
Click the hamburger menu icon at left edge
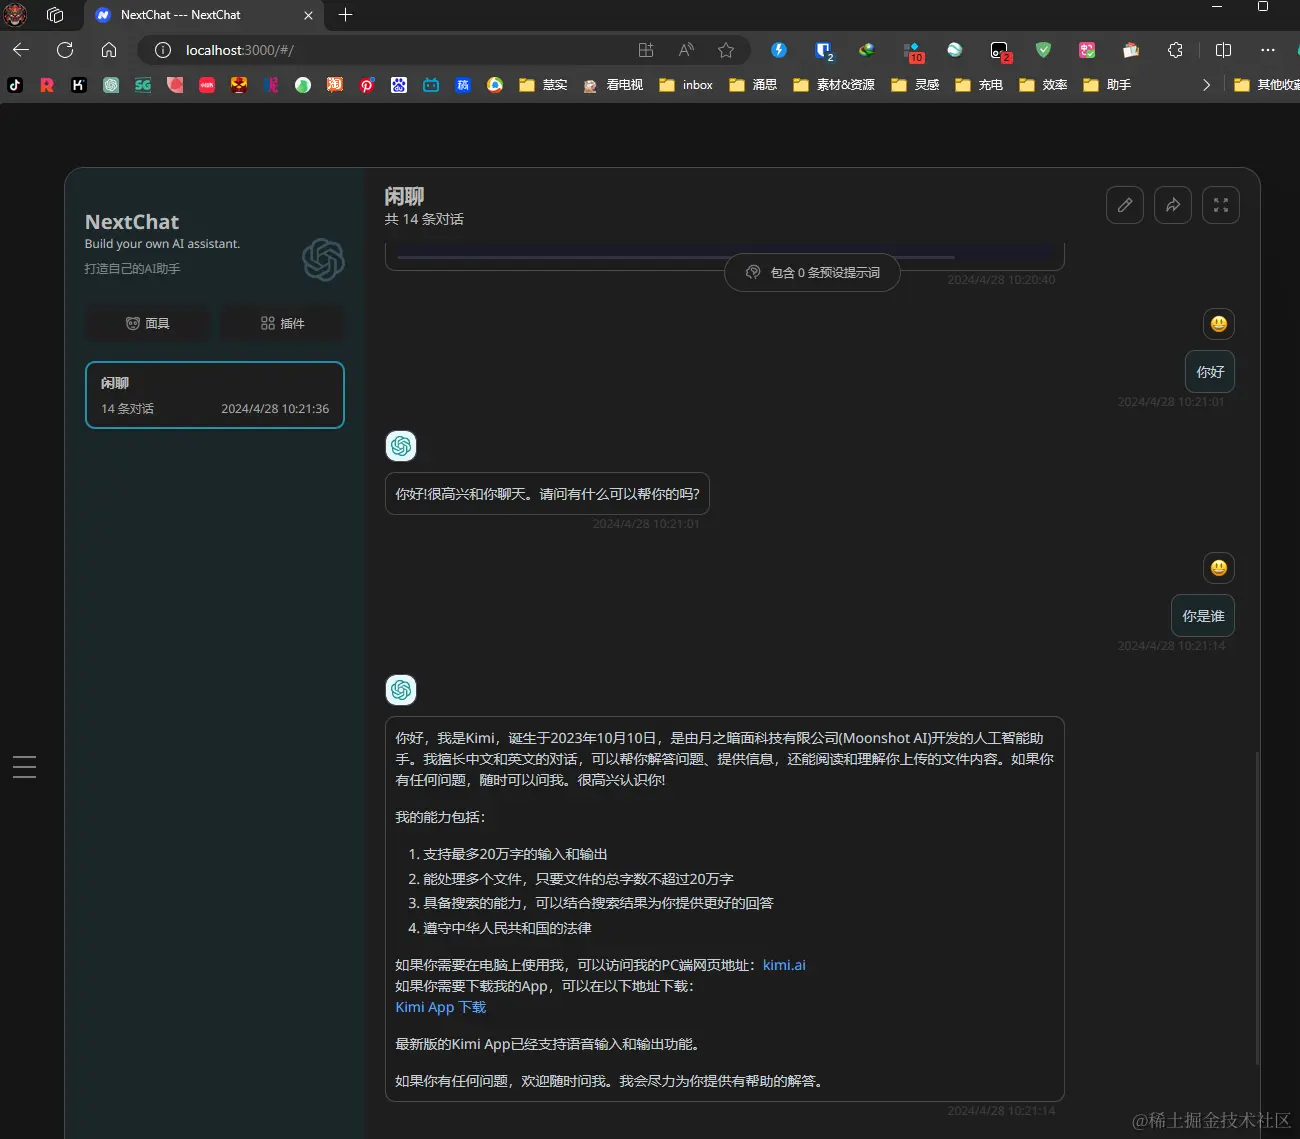tap(25, 767)
